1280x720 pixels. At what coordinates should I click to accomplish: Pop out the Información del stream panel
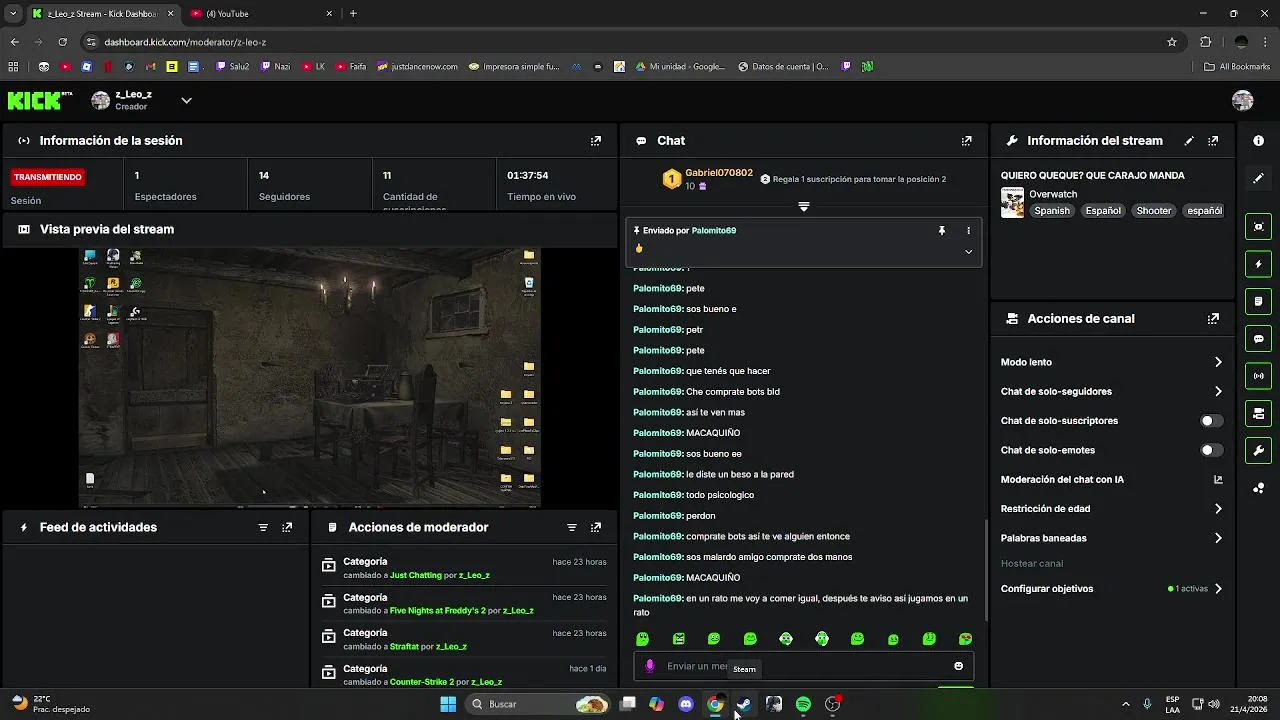(1213, 141)
